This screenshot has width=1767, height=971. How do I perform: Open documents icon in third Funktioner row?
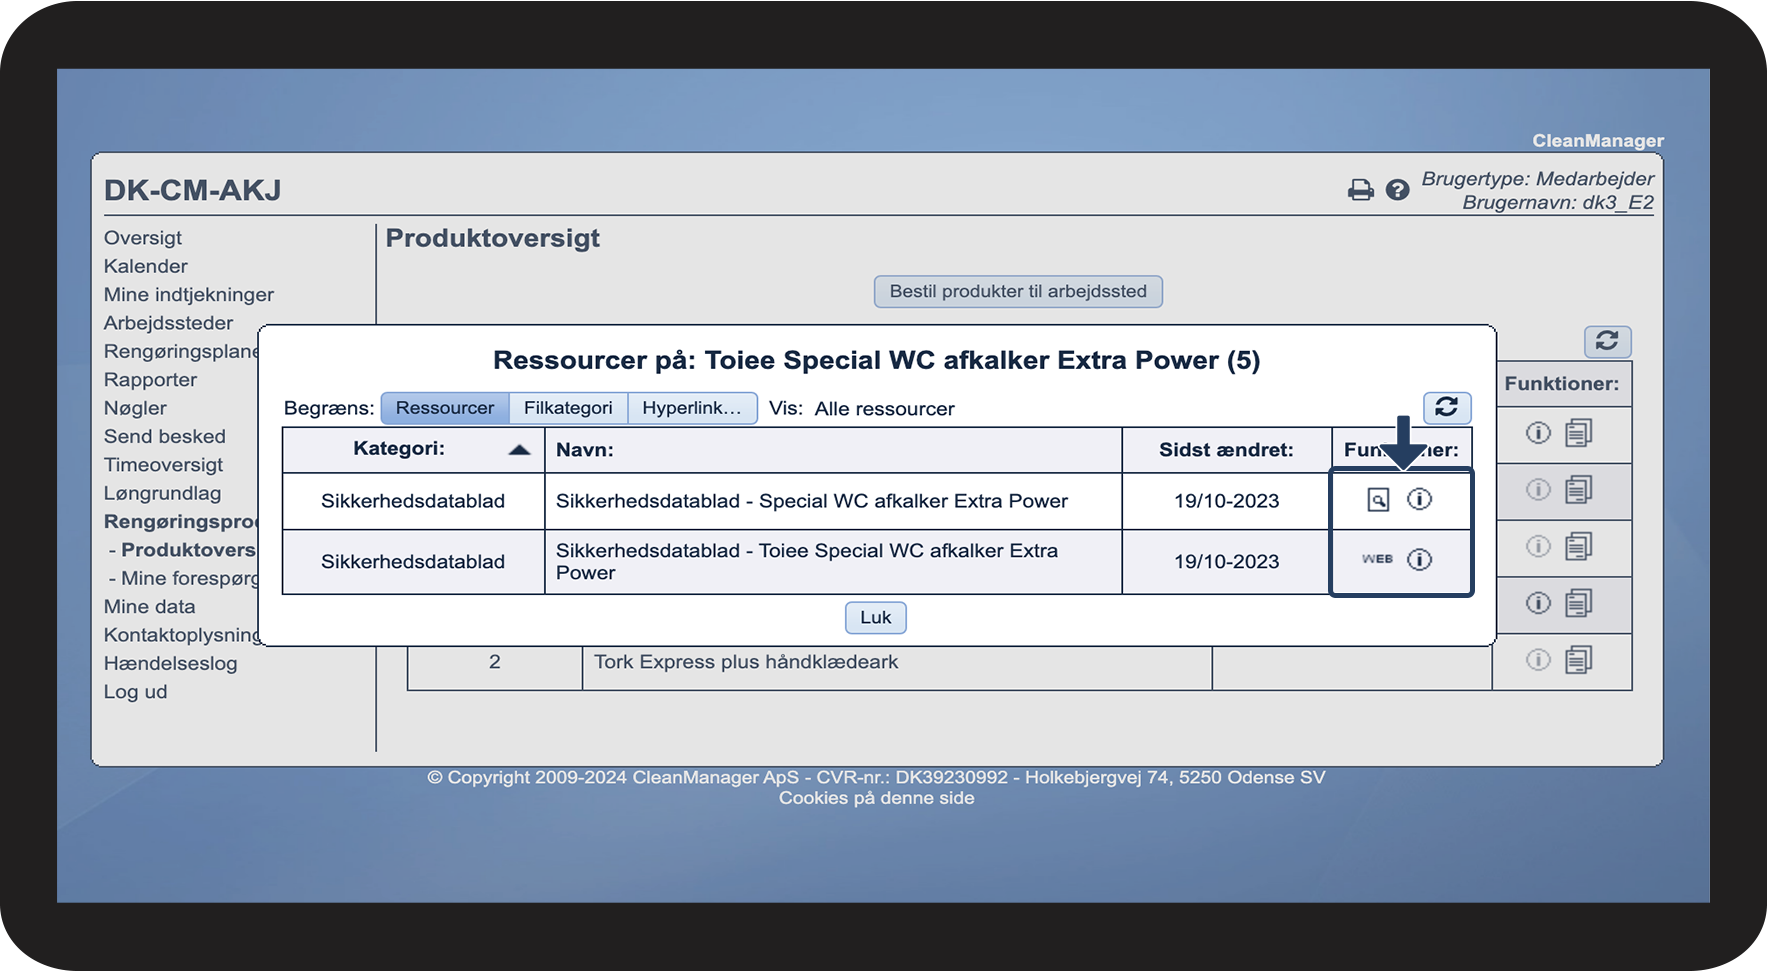pos(1579,546)
